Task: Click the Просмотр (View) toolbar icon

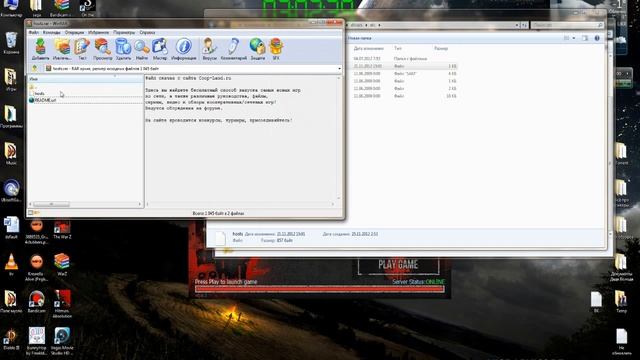Action: click(x=102, y=49)
